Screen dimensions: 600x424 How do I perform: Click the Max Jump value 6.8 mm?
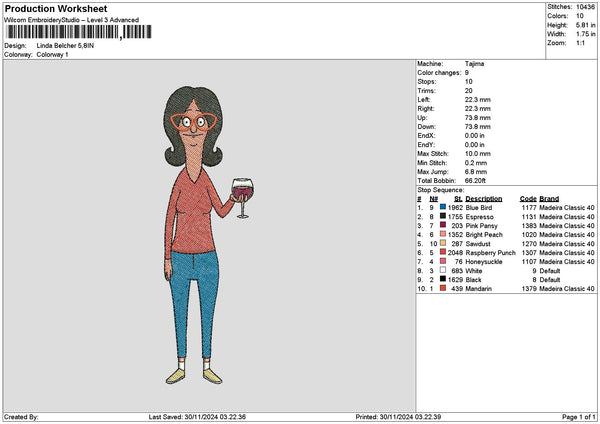pyautogui.click(x=476, y=172)
